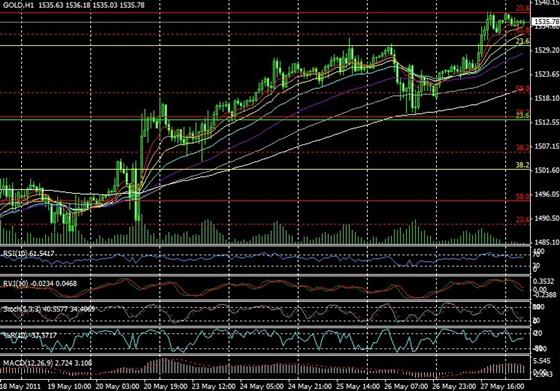The image size is (560, 391).
Task: Click the 24 May 05:00 time marker
Action: pyautogui.click(x=262, y=387)
